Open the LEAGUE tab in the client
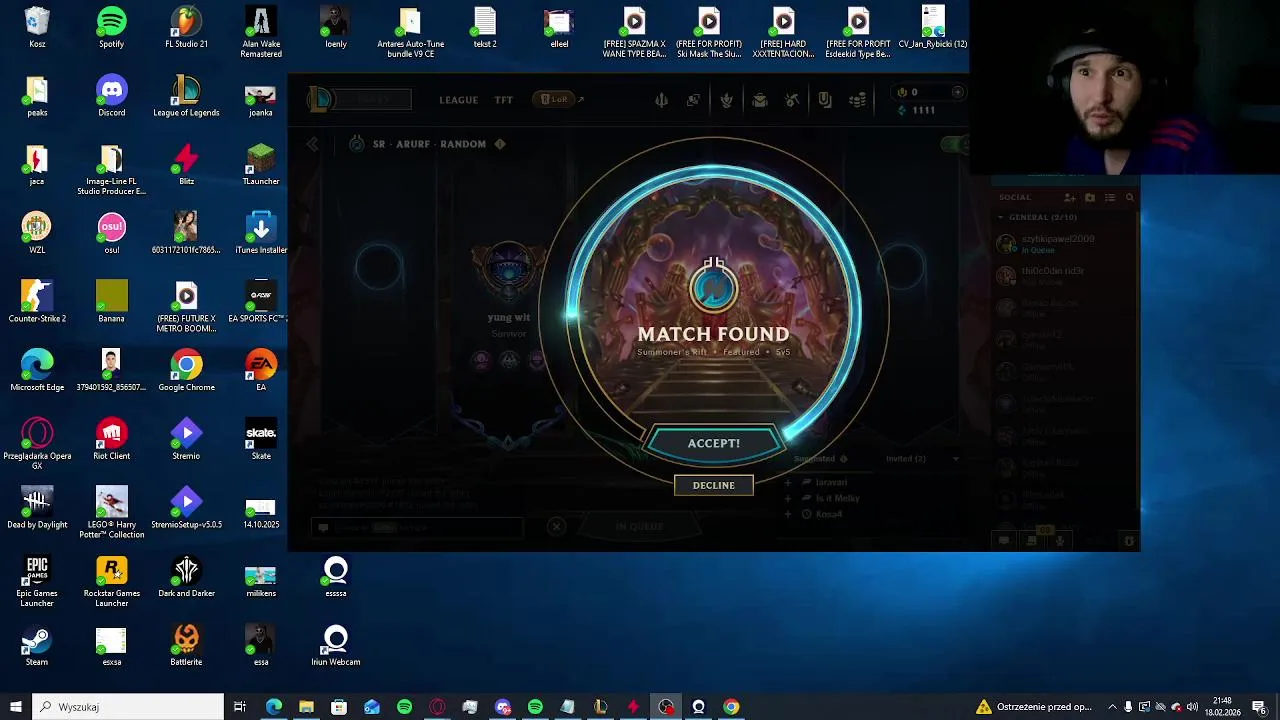The height and width of the screenshot is (720, 1280). click(x=459, y=100)
